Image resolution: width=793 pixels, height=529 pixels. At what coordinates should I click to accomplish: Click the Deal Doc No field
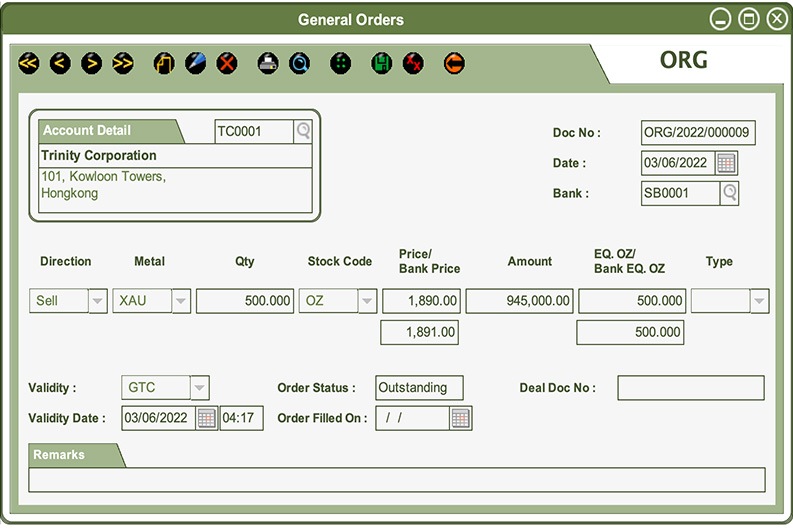coord(691,388)
